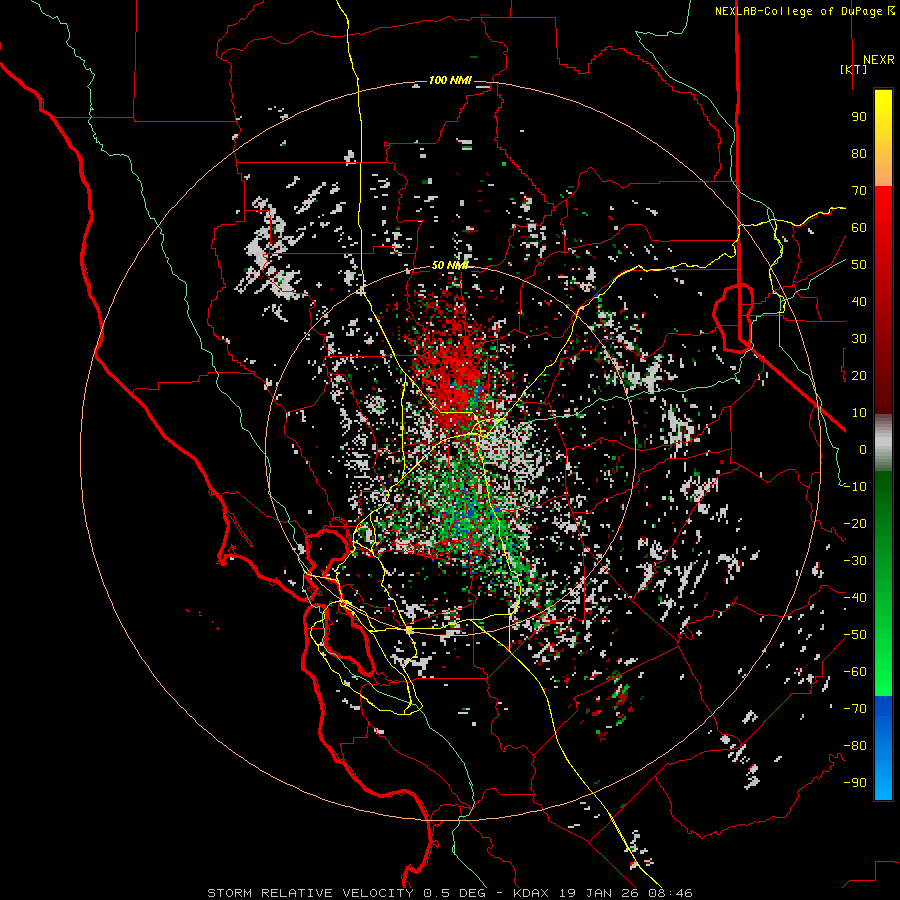The height and width of the screenshot is (900, 900).
Task: Click the -30 knot scale value
Action: tap(855, 561)
